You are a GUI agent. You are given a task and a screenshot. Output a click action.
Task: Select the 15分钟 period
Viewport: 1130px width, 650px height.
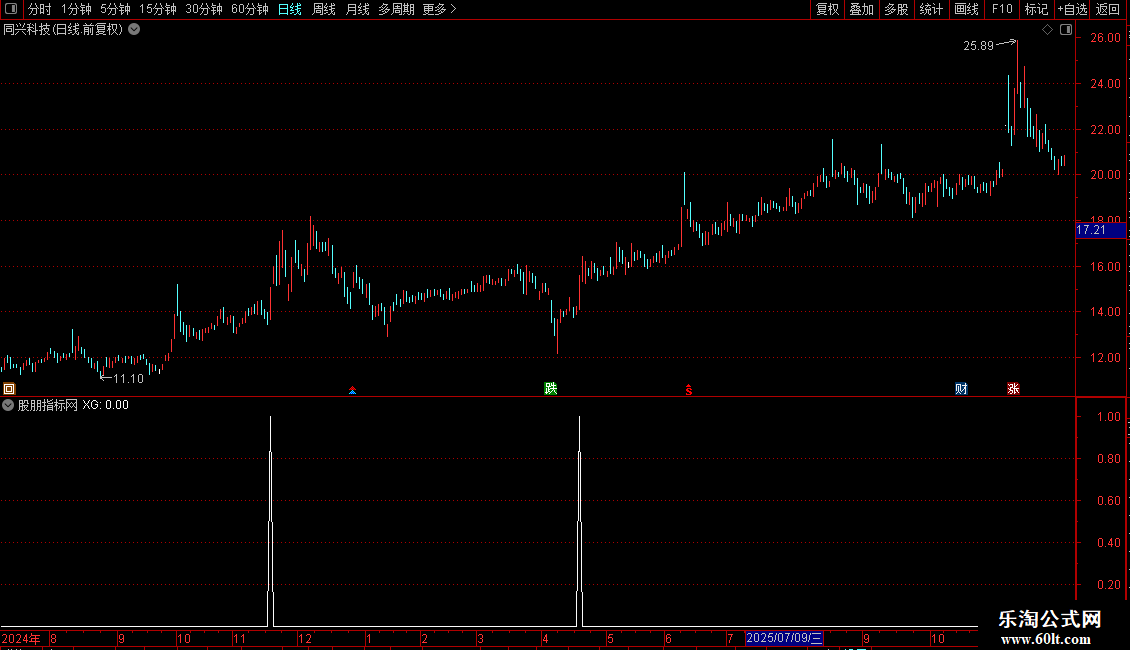point(158,9)
